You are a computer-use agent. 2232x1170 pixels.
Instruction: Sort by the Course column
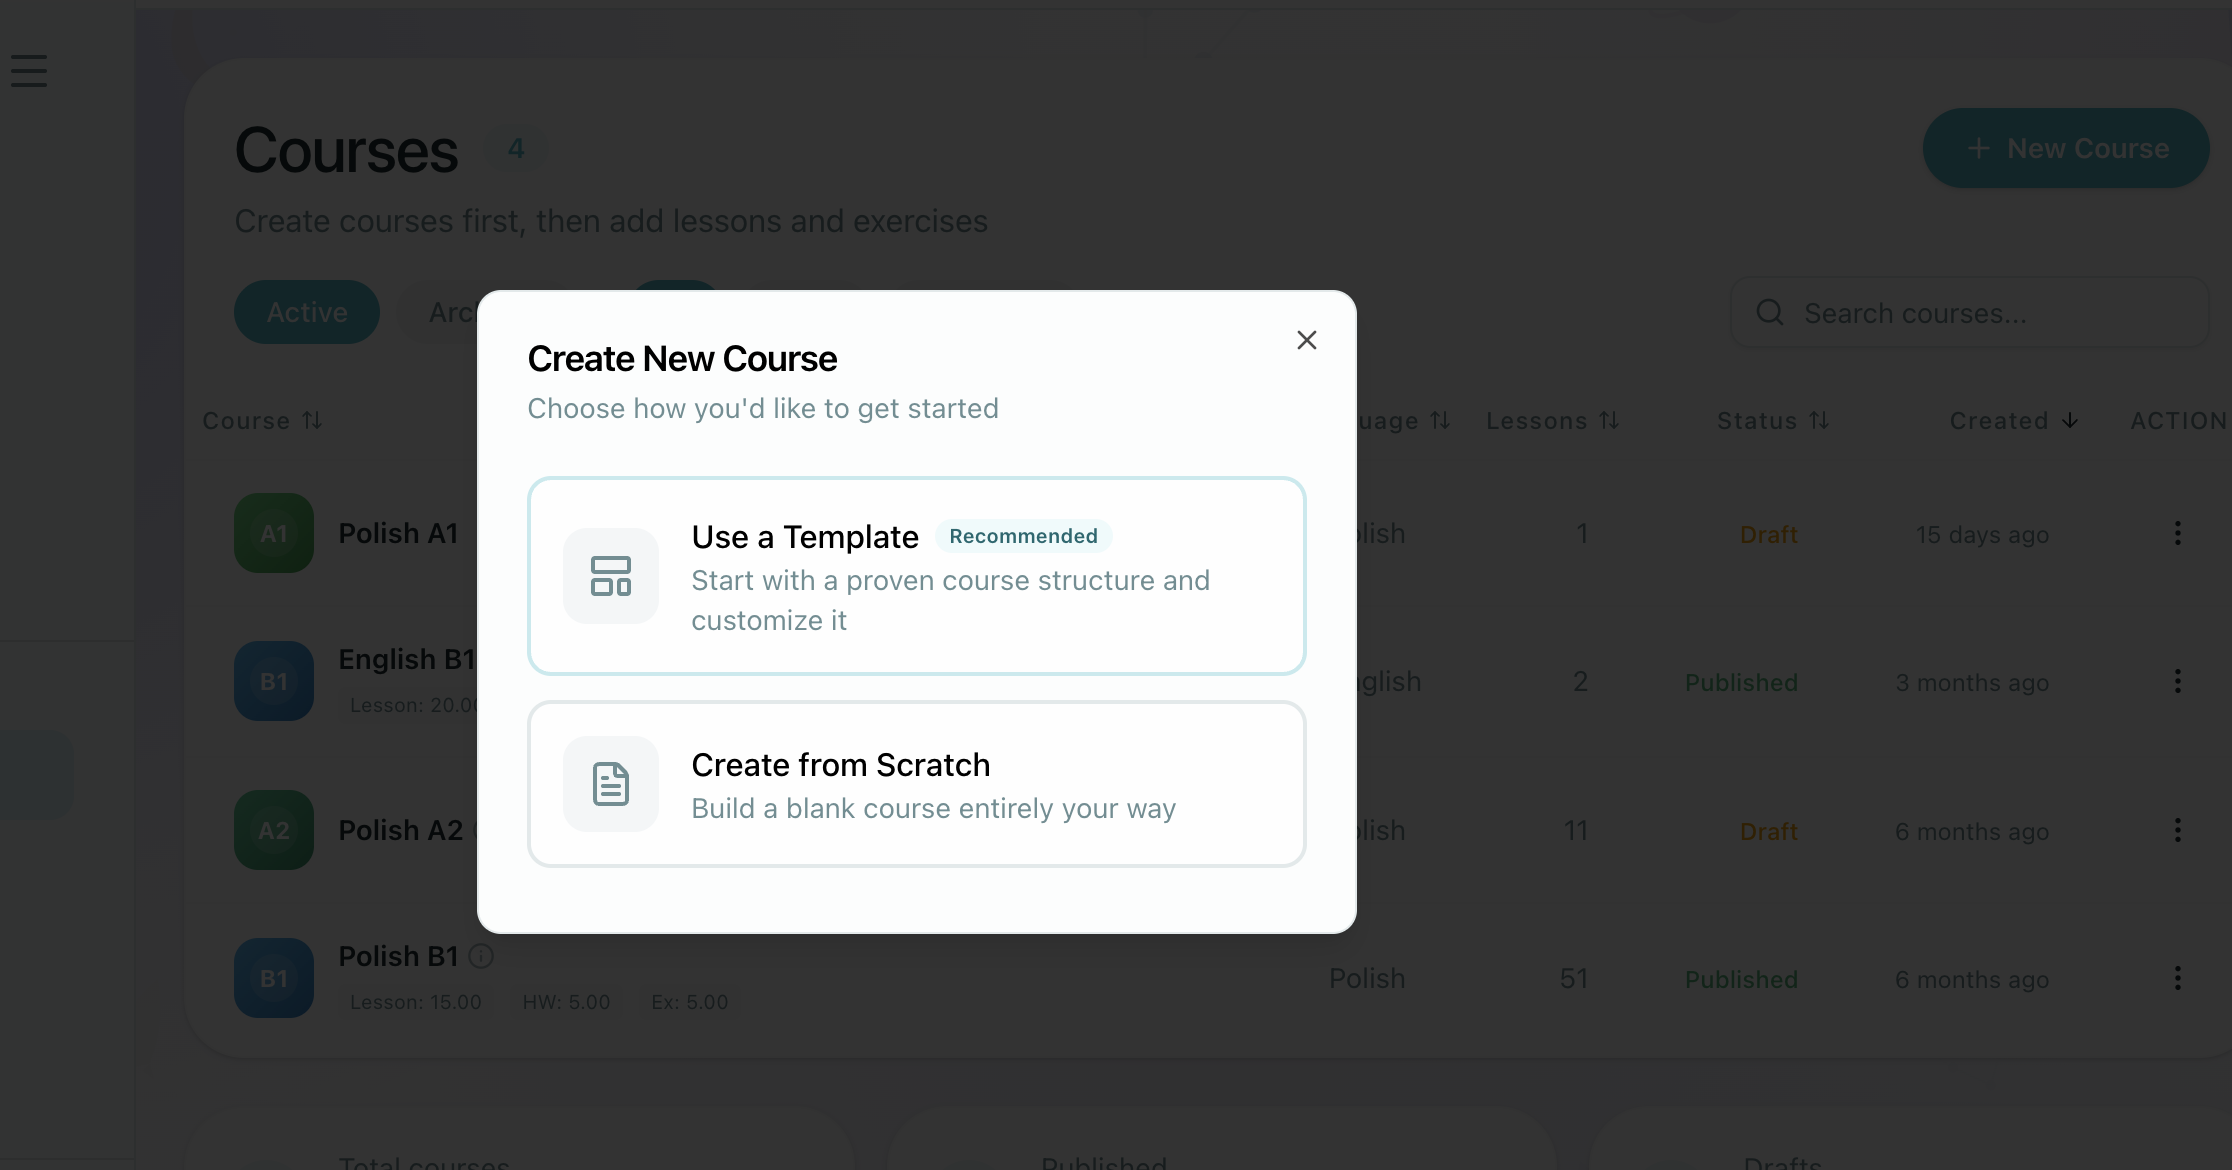pos(262,421)
